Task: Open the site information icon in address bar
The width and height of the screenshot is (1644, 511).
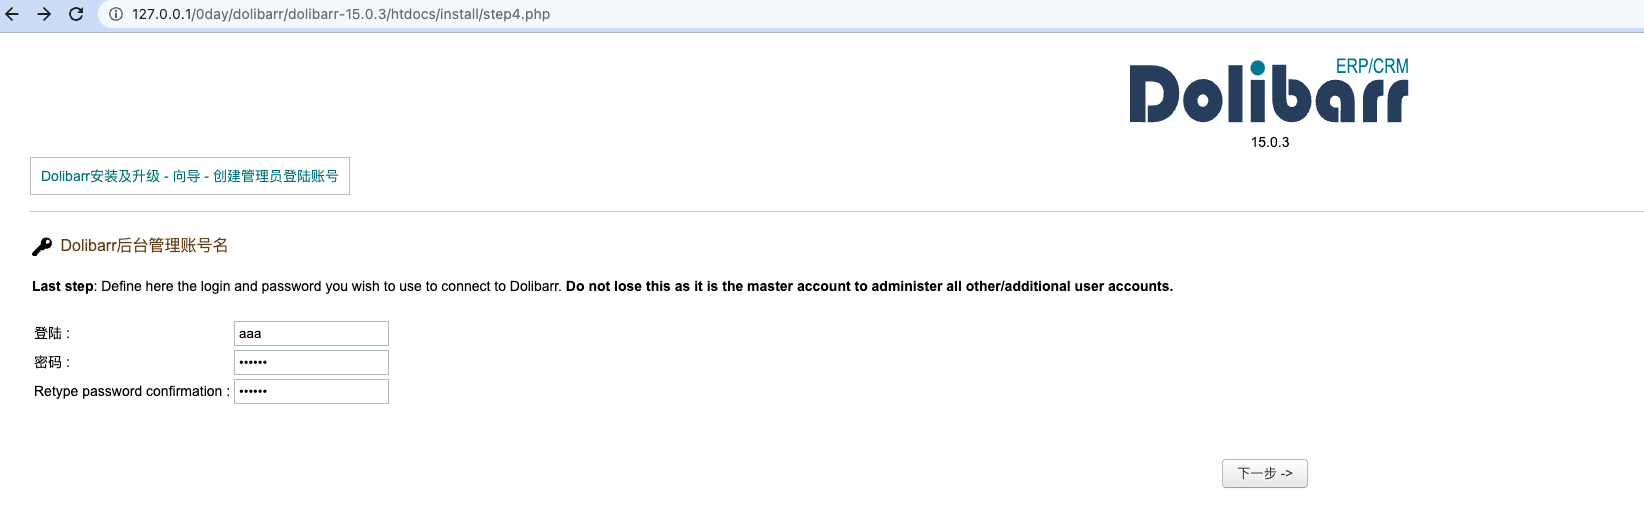Action: click(116, 14)
